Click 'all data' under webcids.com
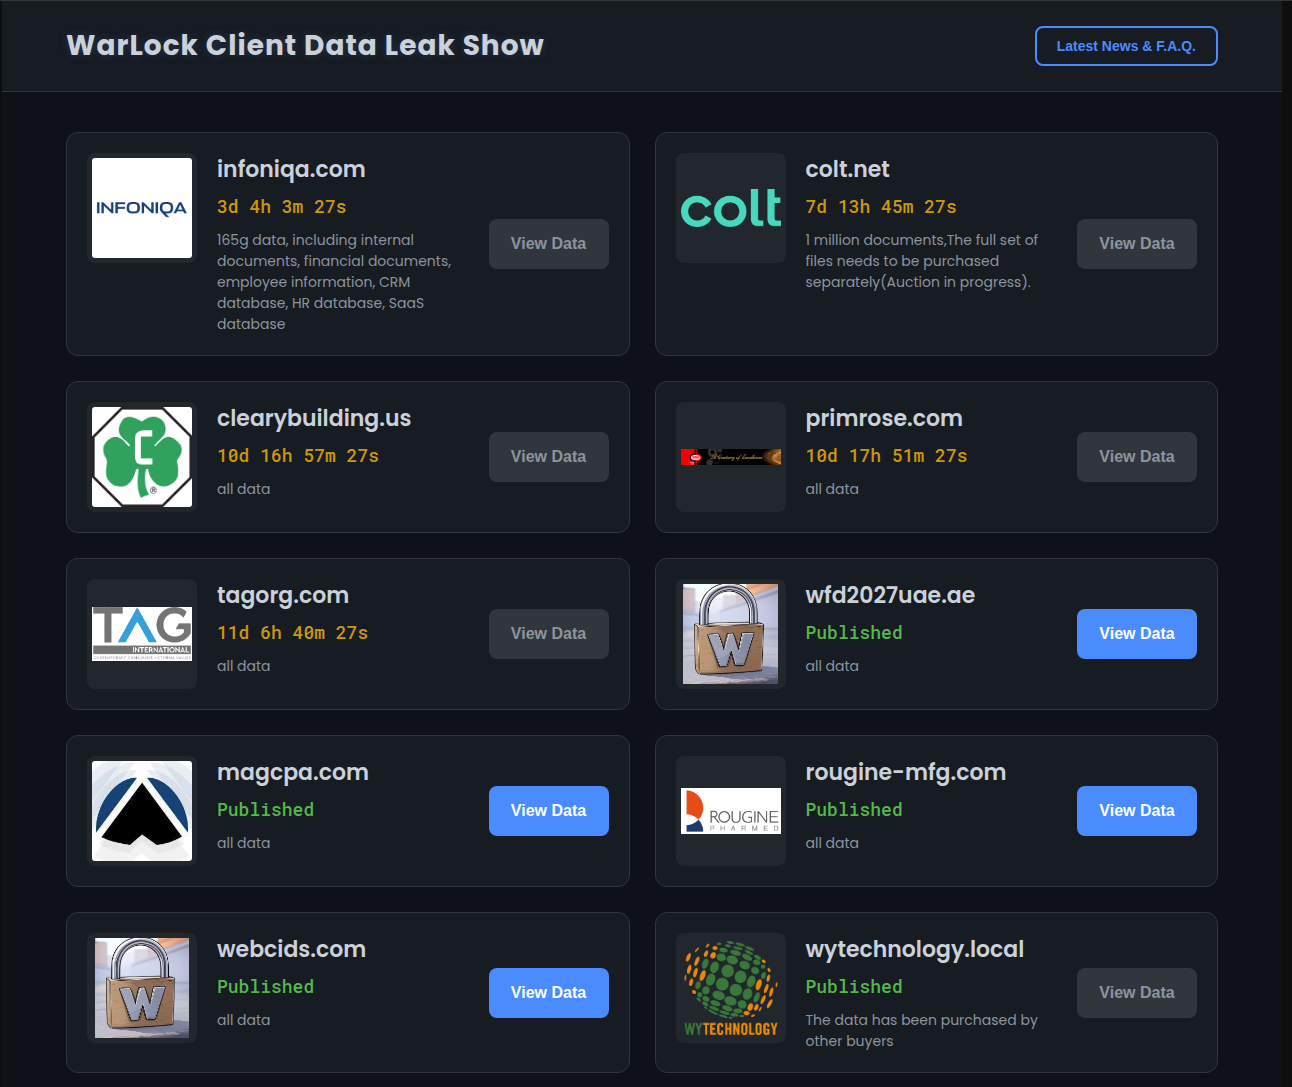This screenshot has height=1087, width=1292. (244, 1020)
